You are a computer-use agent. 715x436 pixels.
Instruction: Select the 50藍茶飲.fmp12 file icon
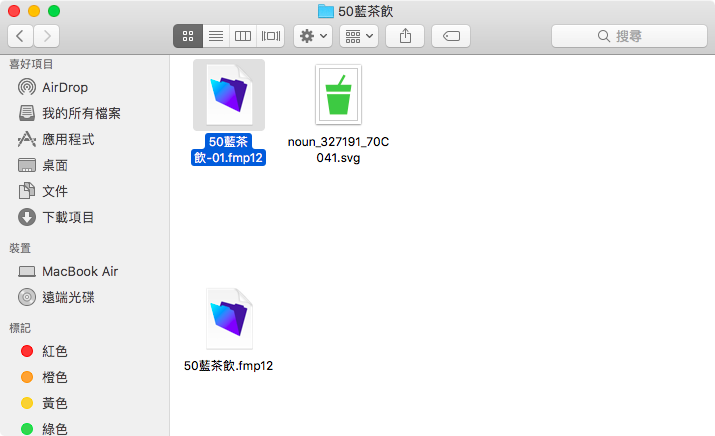[x=229, y=318]
